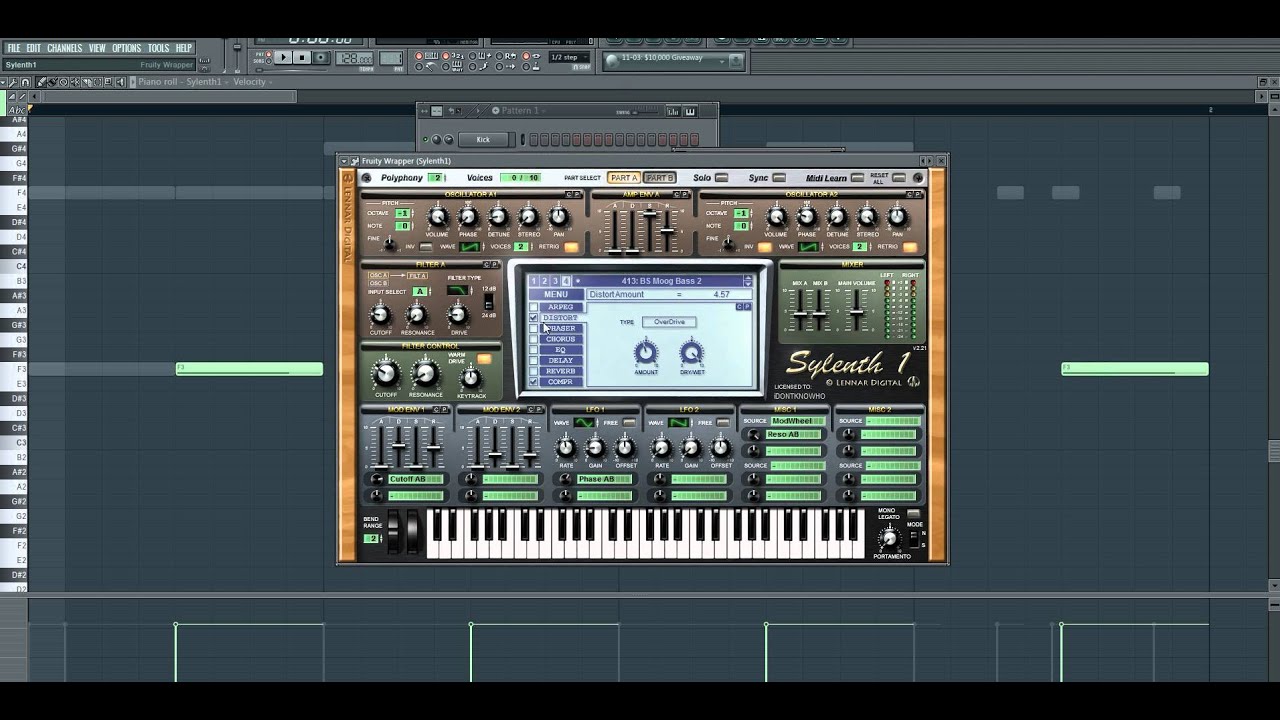Viewport: 1280px width, 720px height.
Task: Open the FILE menu
Action: (14, 48)
